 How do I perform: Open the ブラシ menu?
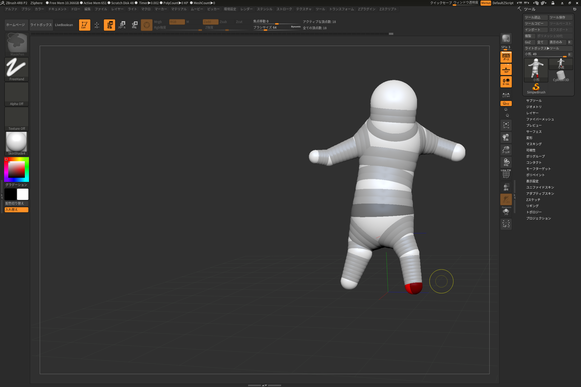tap(26, 9)
